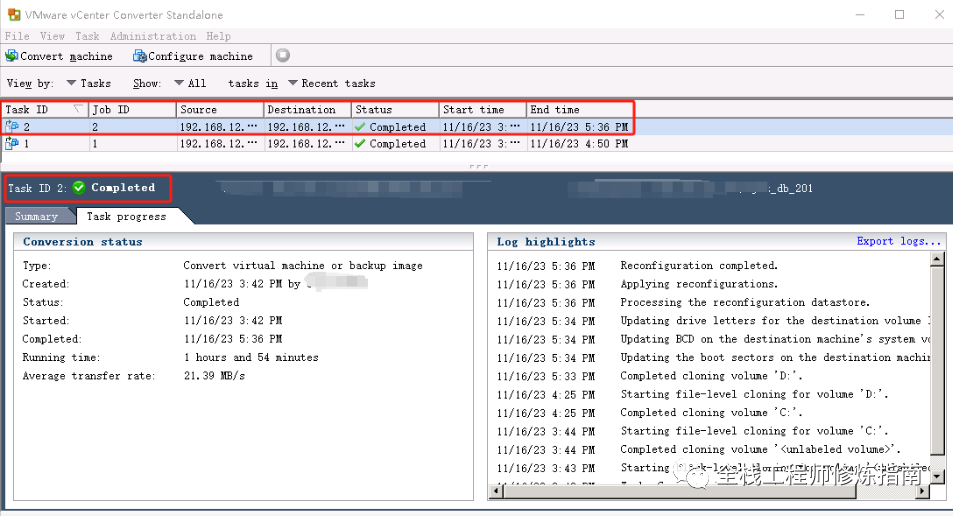Click the running time value '1 hours and 54 minutes'

tap(251, 357)
